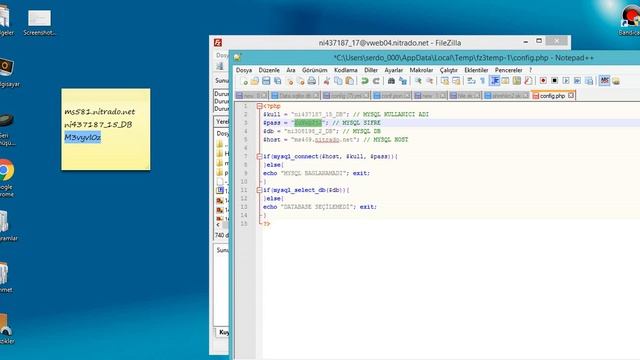
Task: Click ms581.nitrado.net on the sticky note
Action: [100, 111]
